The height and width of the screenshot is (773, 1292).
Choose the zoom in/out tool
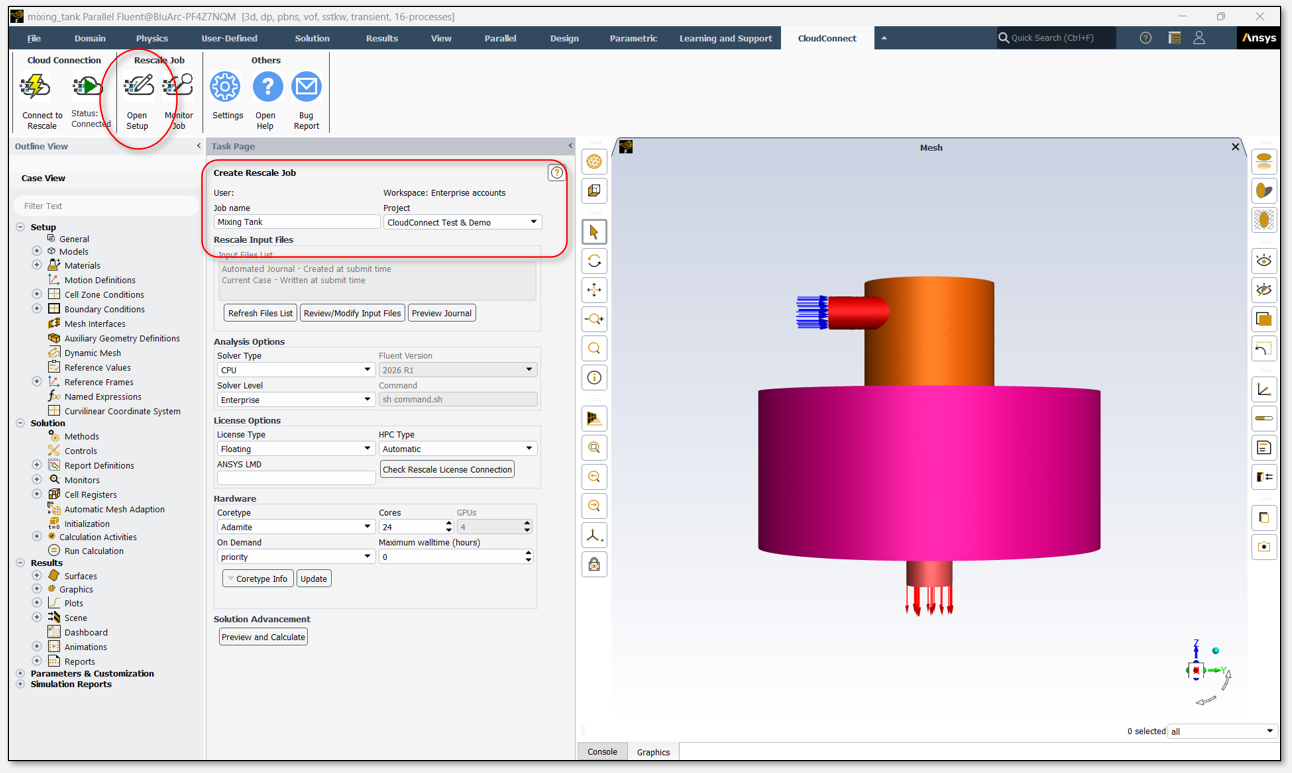tap(594, 319)
